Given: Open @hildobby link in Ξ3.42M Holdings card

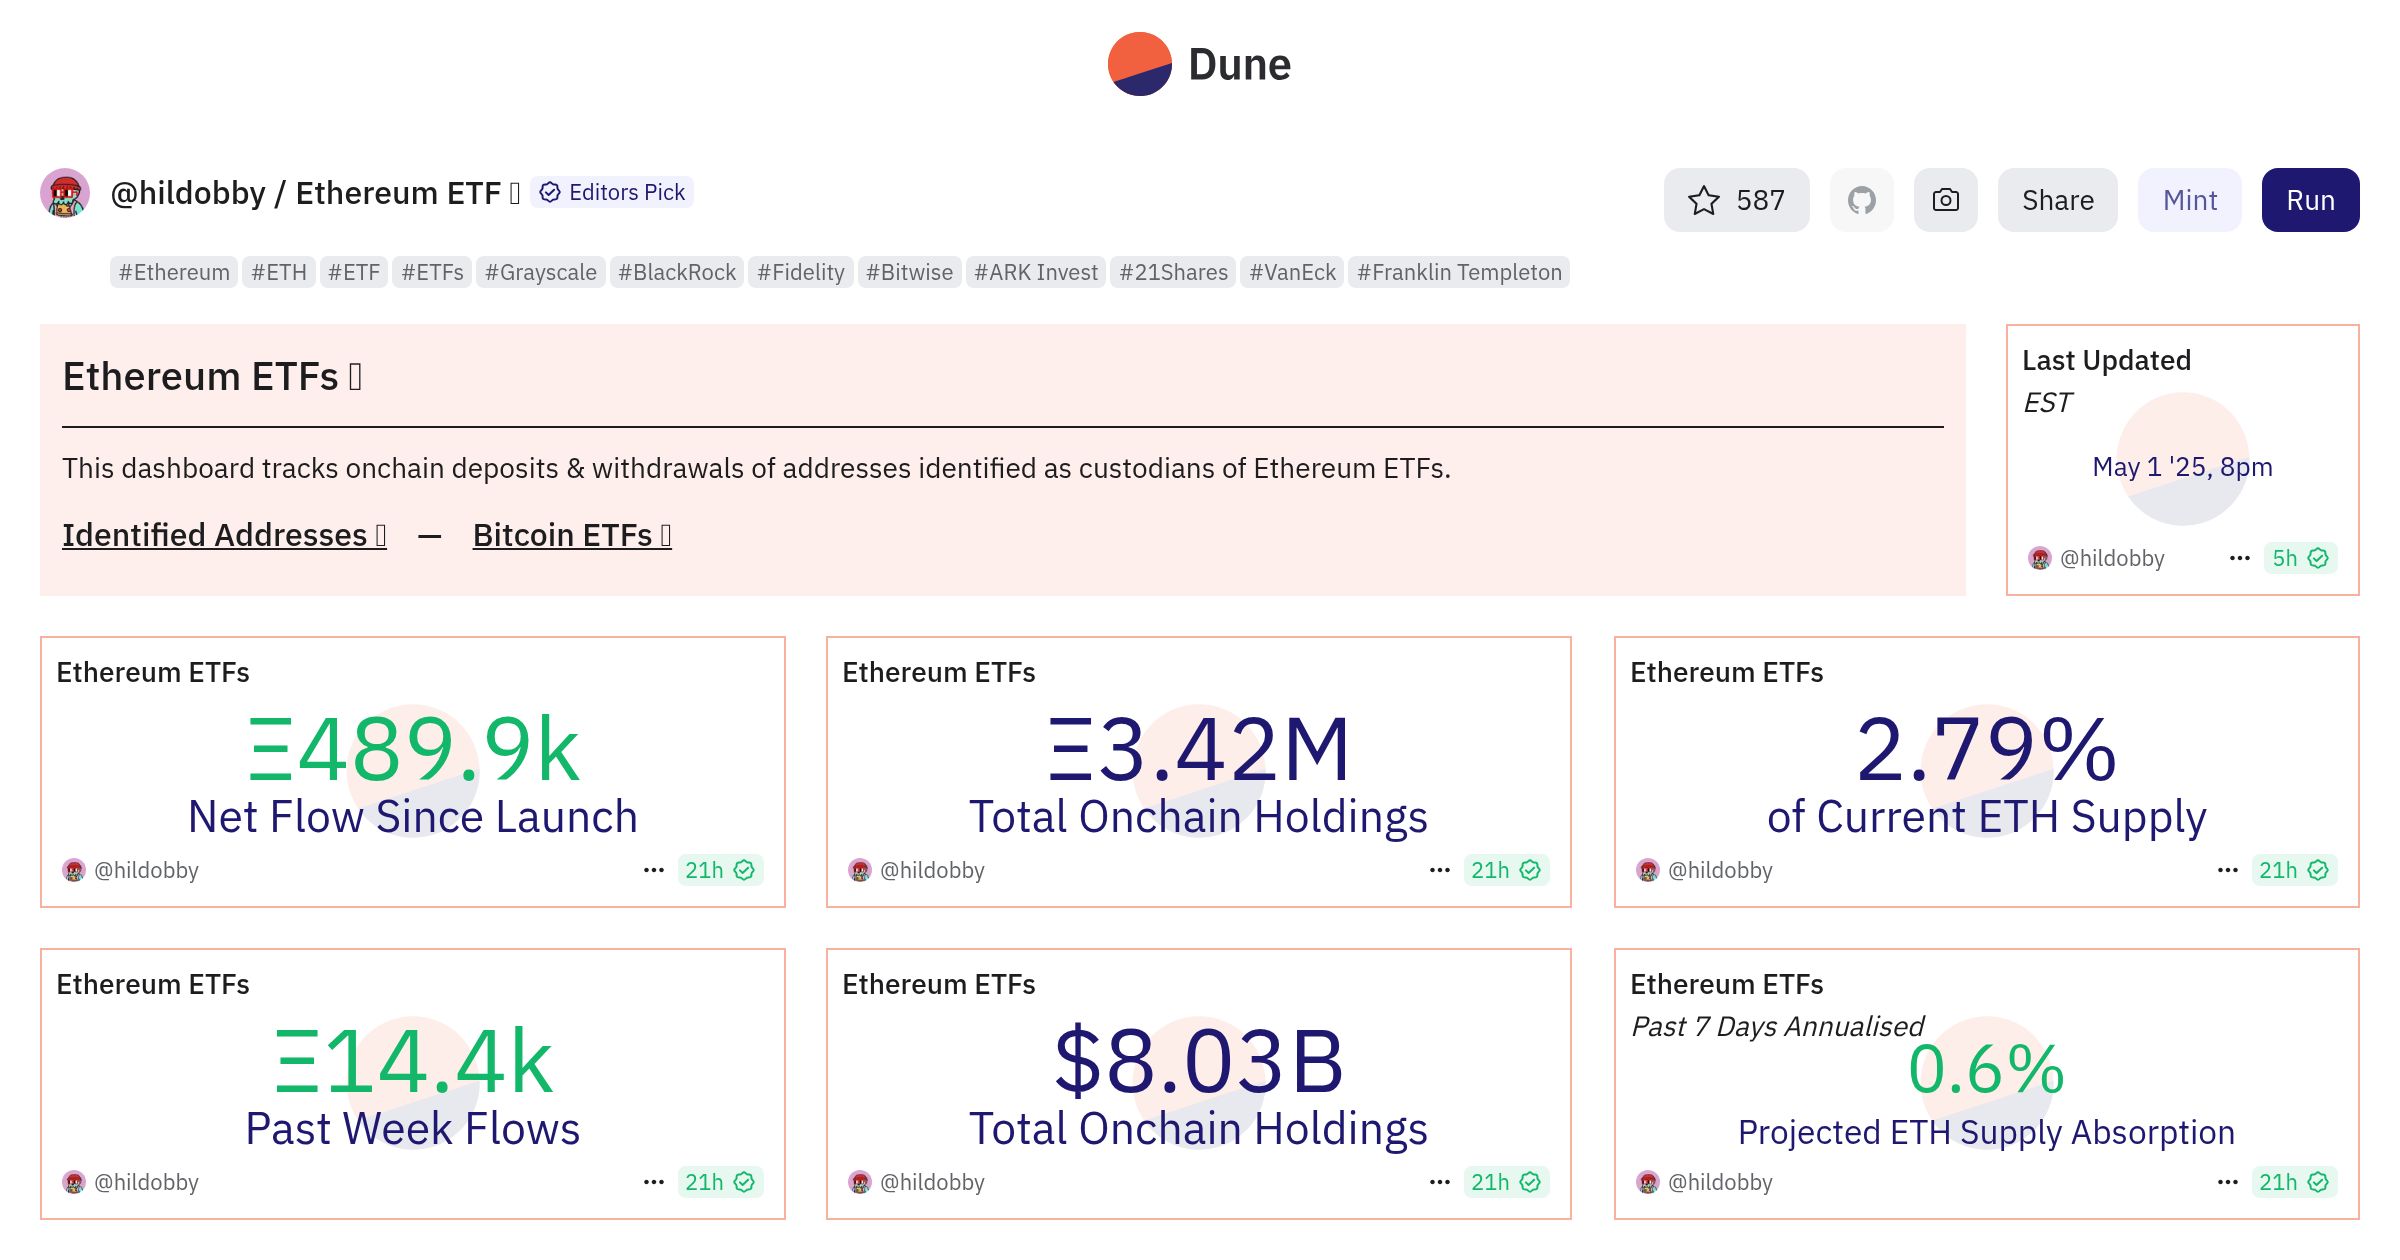Looking at the screenshot, I should pos(932,870).
